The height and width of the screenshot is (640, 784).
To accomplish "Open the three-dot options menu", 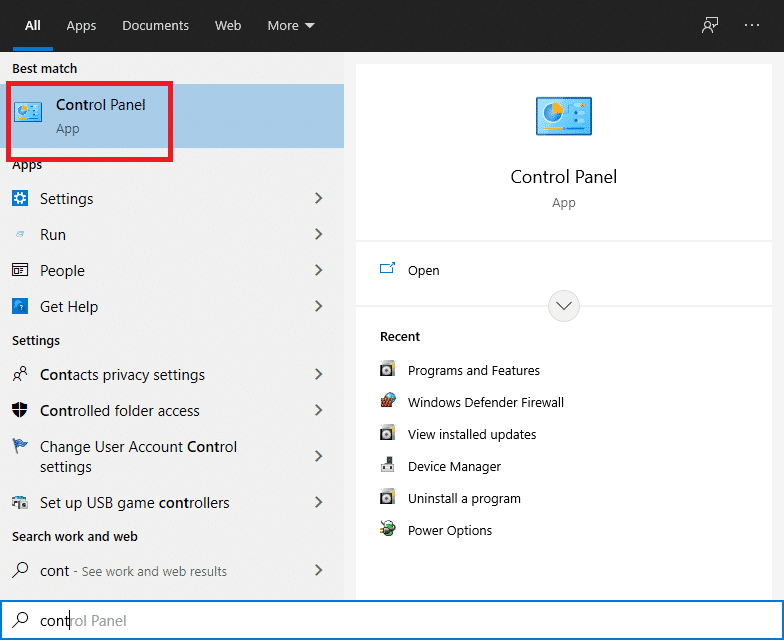I will click(752, 26).
